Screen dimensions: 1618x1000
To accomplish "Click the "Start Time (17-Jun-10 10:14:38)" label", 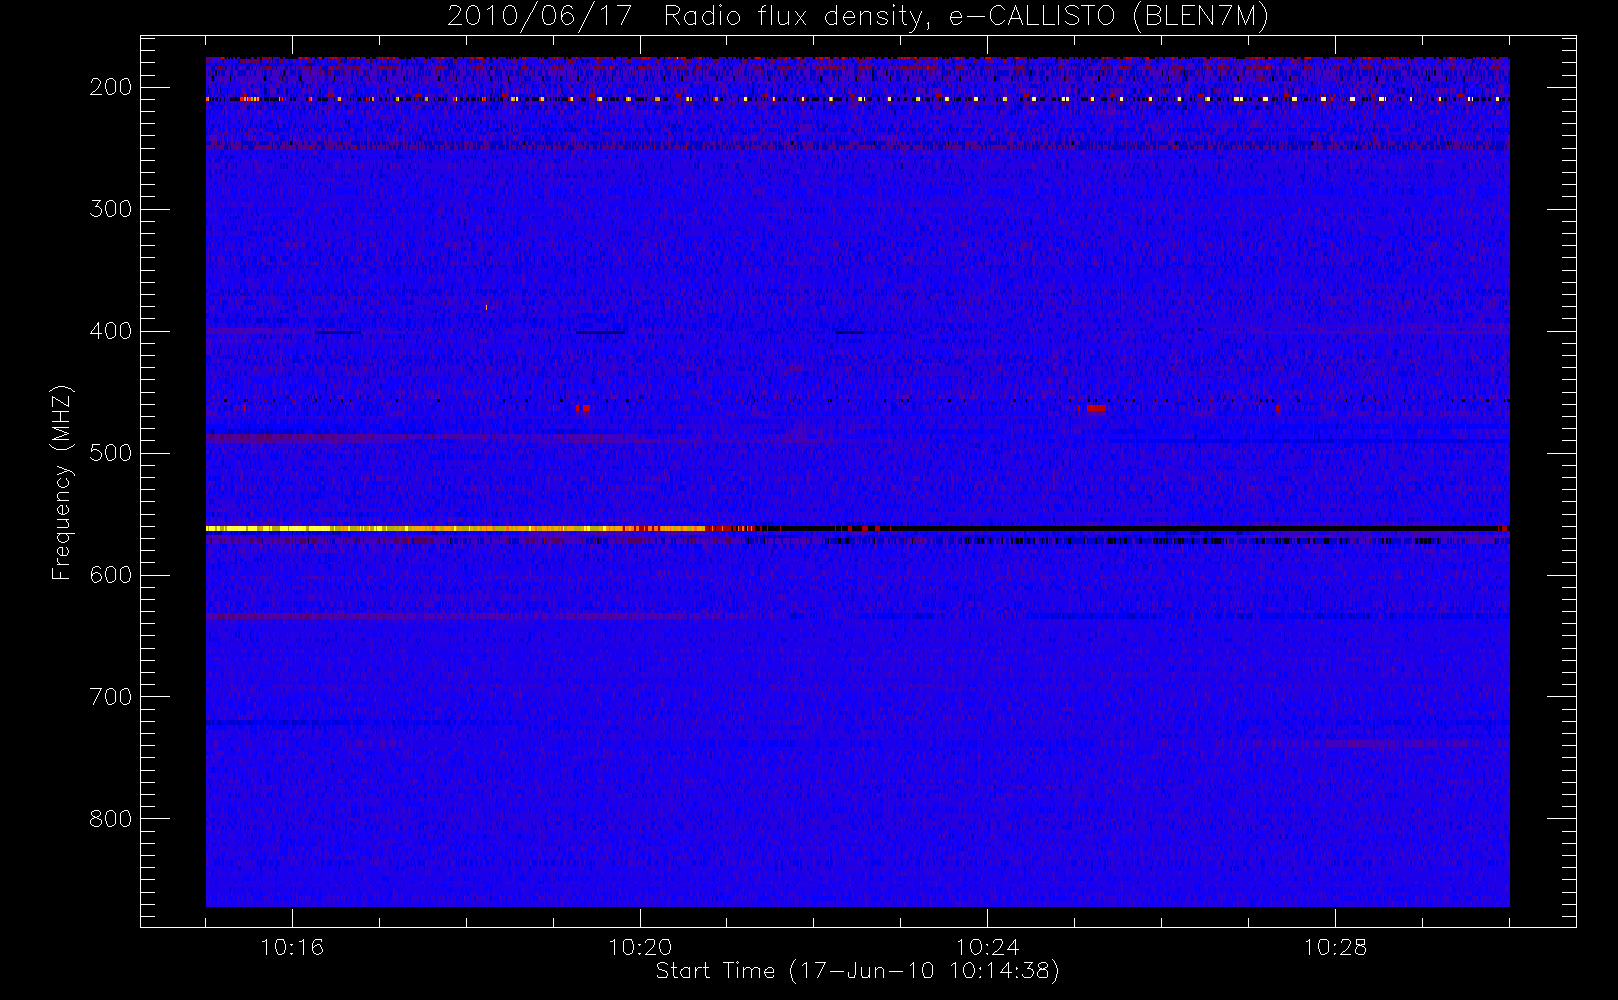I will (857, 971).
